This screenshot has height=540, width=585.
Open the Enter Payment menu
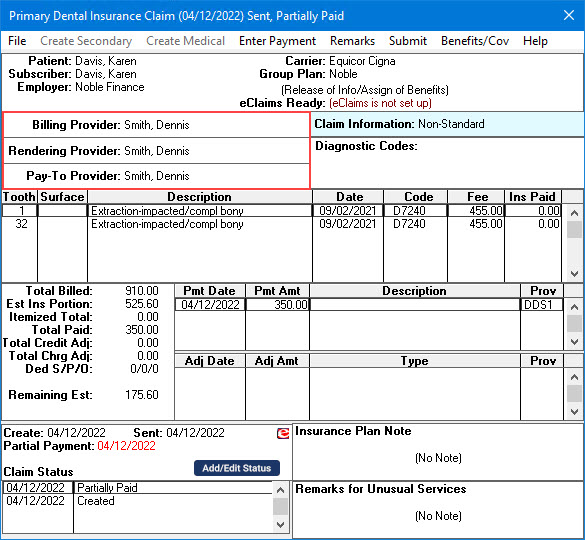277,41
